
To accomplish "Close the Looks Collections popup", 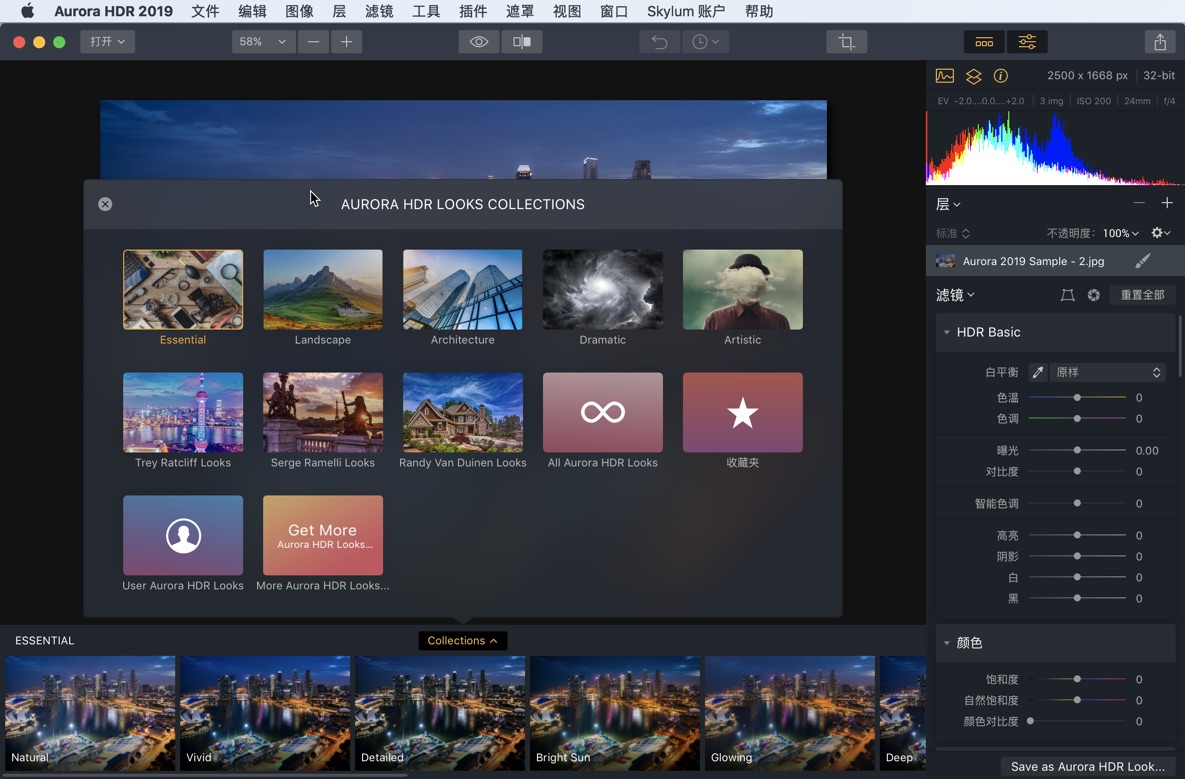I will [x=105, y=204].
